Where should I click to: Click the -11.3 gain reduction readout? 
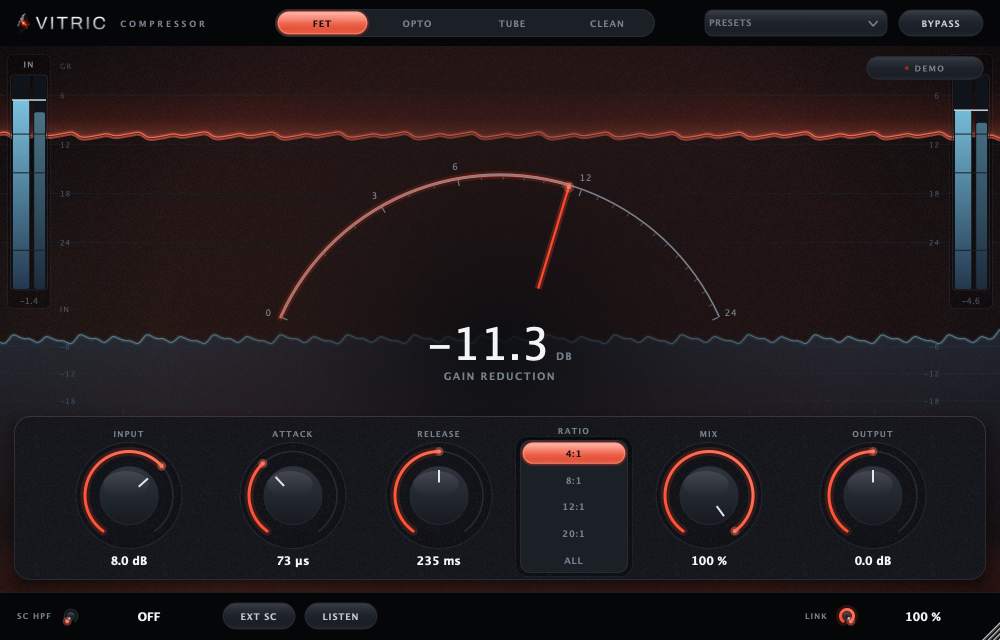click(489, 345)
